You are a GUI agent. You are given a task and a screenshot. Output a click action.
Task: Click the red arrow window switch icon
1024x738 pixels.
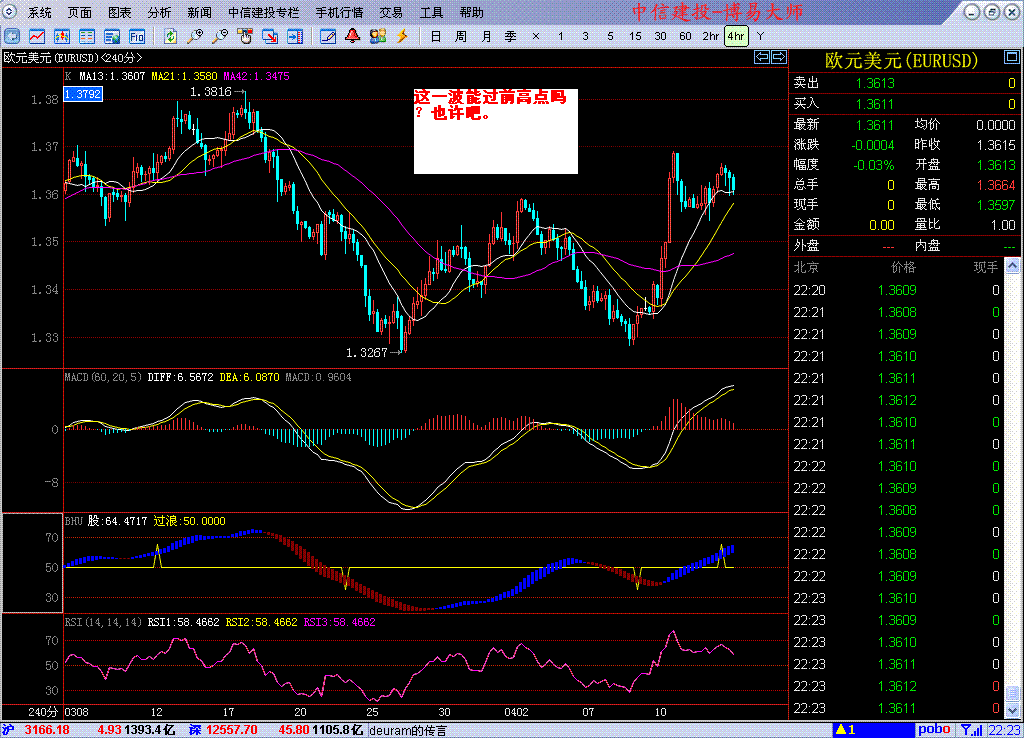click(x=270, y=37)
